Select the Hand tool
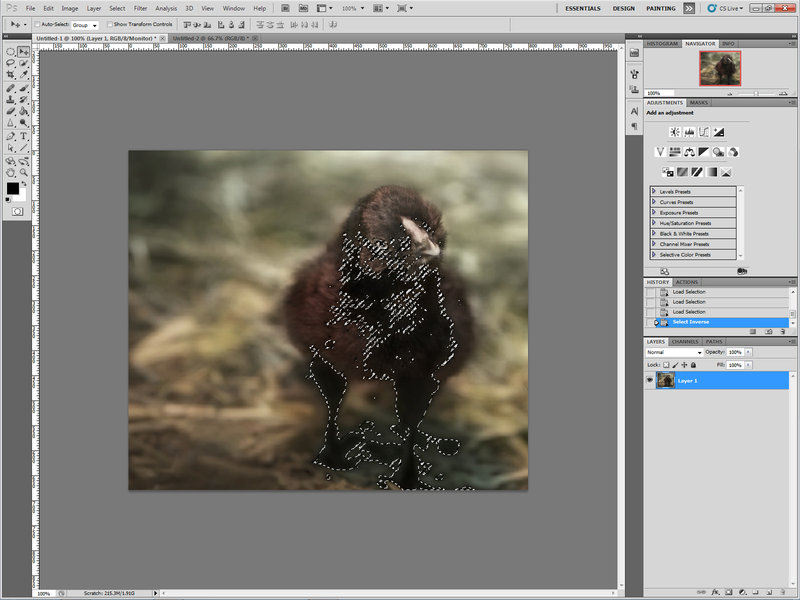This screenshot has width=800, height=600. point(10,172)
